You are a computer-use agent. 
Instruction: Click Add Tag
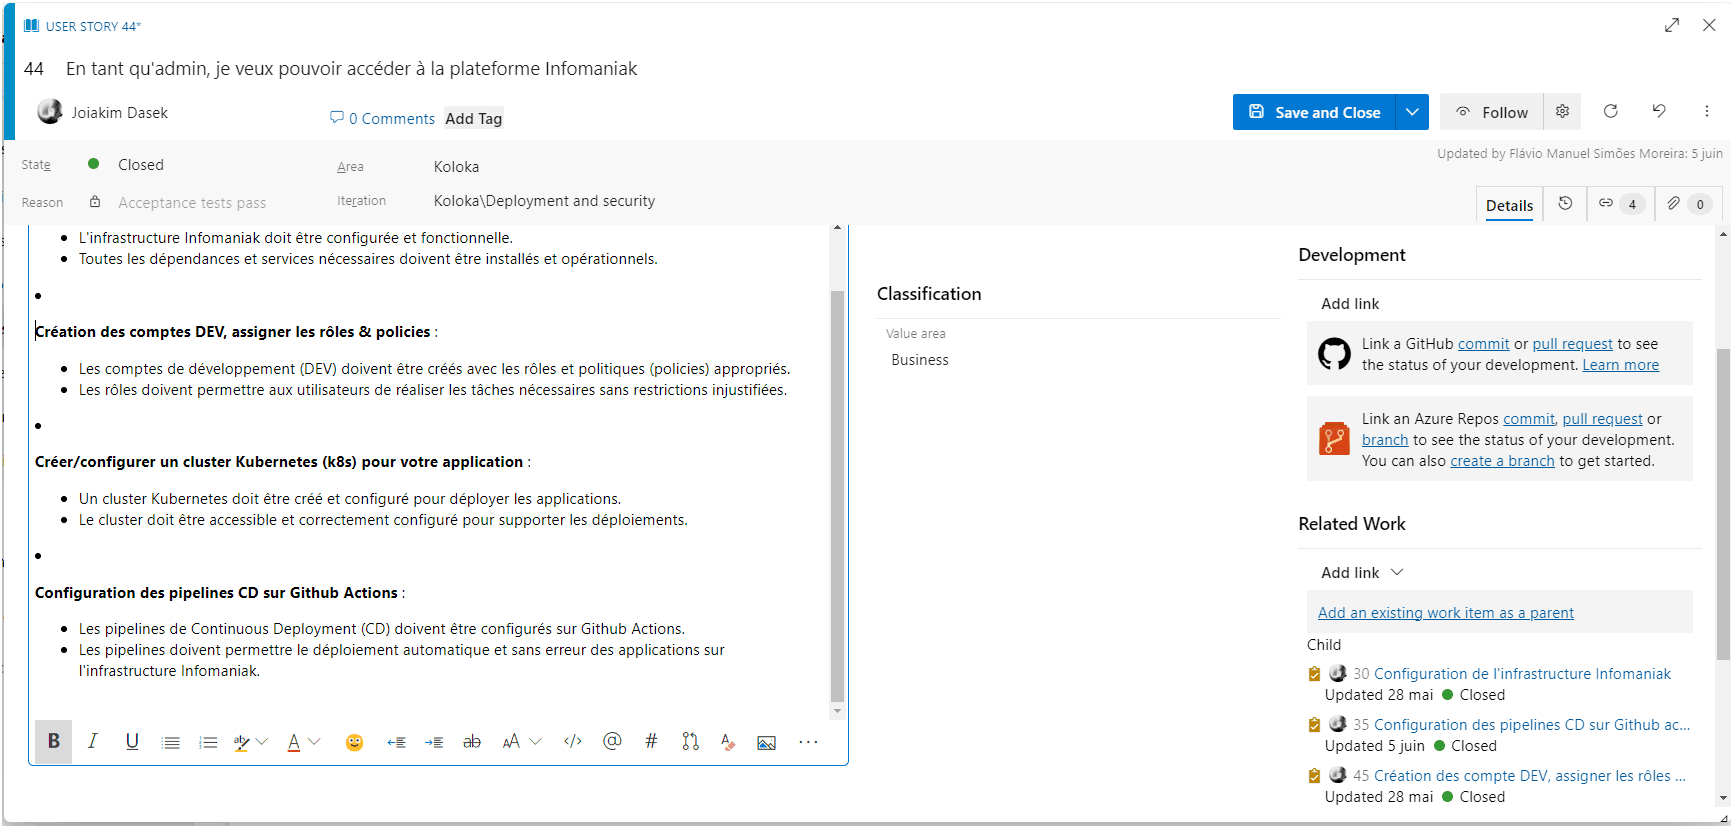coord(474,118)
